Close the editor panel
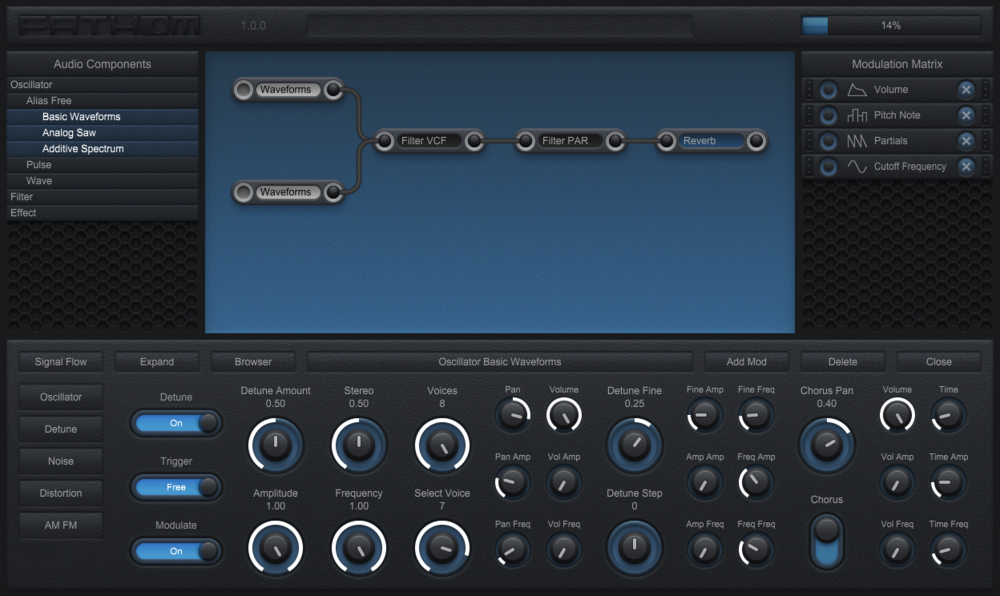The image size is (1000, 596). (x=939, y=361)
